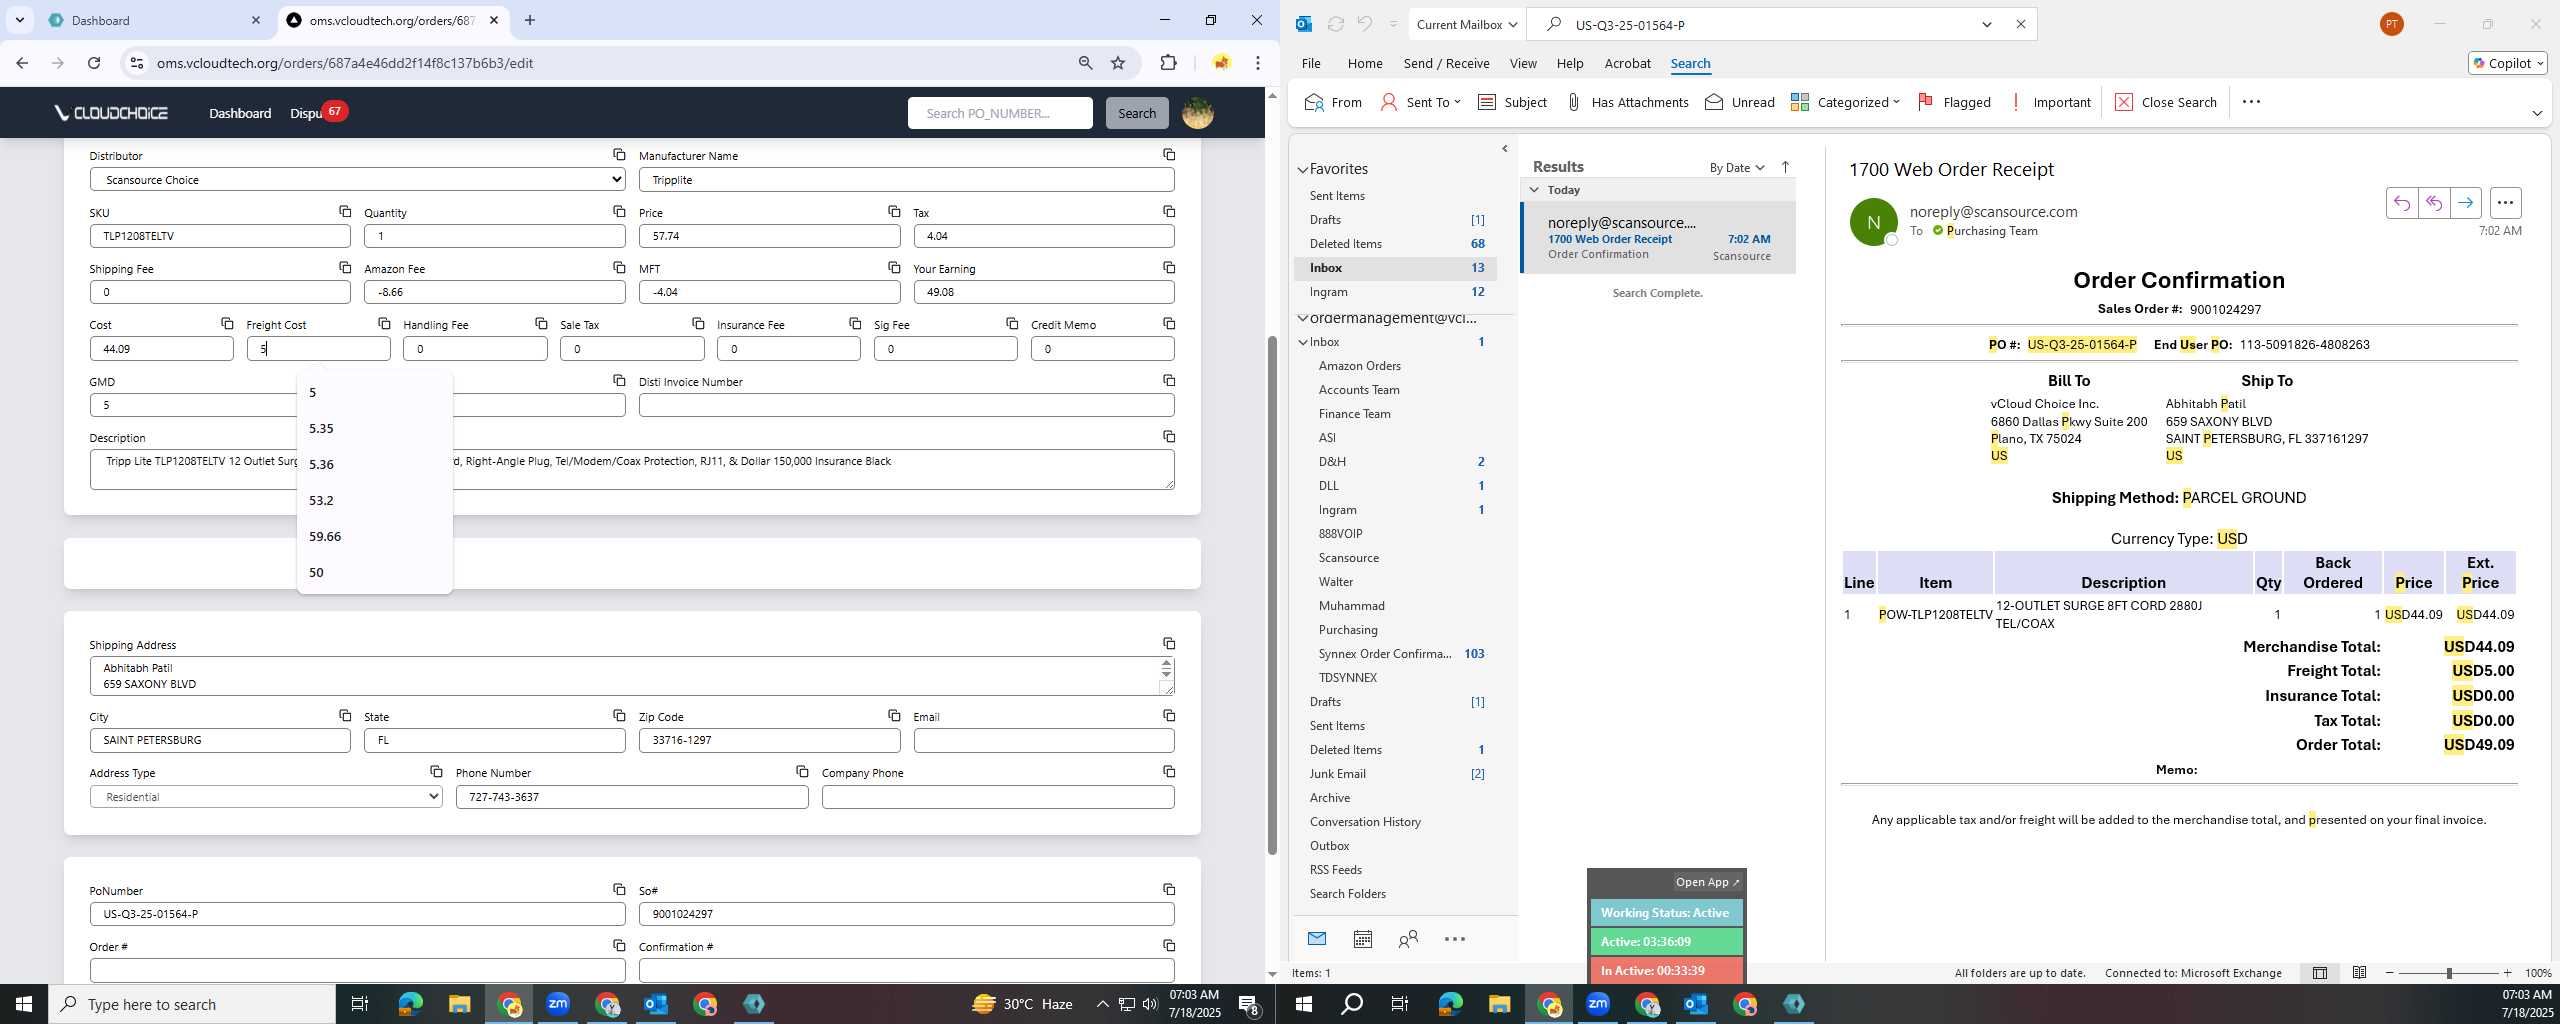This screenshot has height=1024, width=2560.
Task: Copy the PoNumber field value
Action: [619, 889]
